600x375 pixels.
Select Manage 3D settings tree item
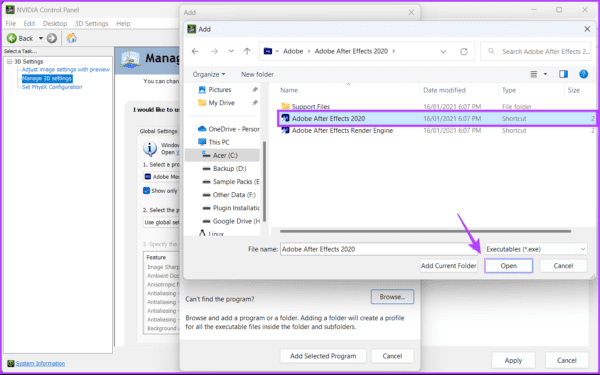tap(47, 78)
